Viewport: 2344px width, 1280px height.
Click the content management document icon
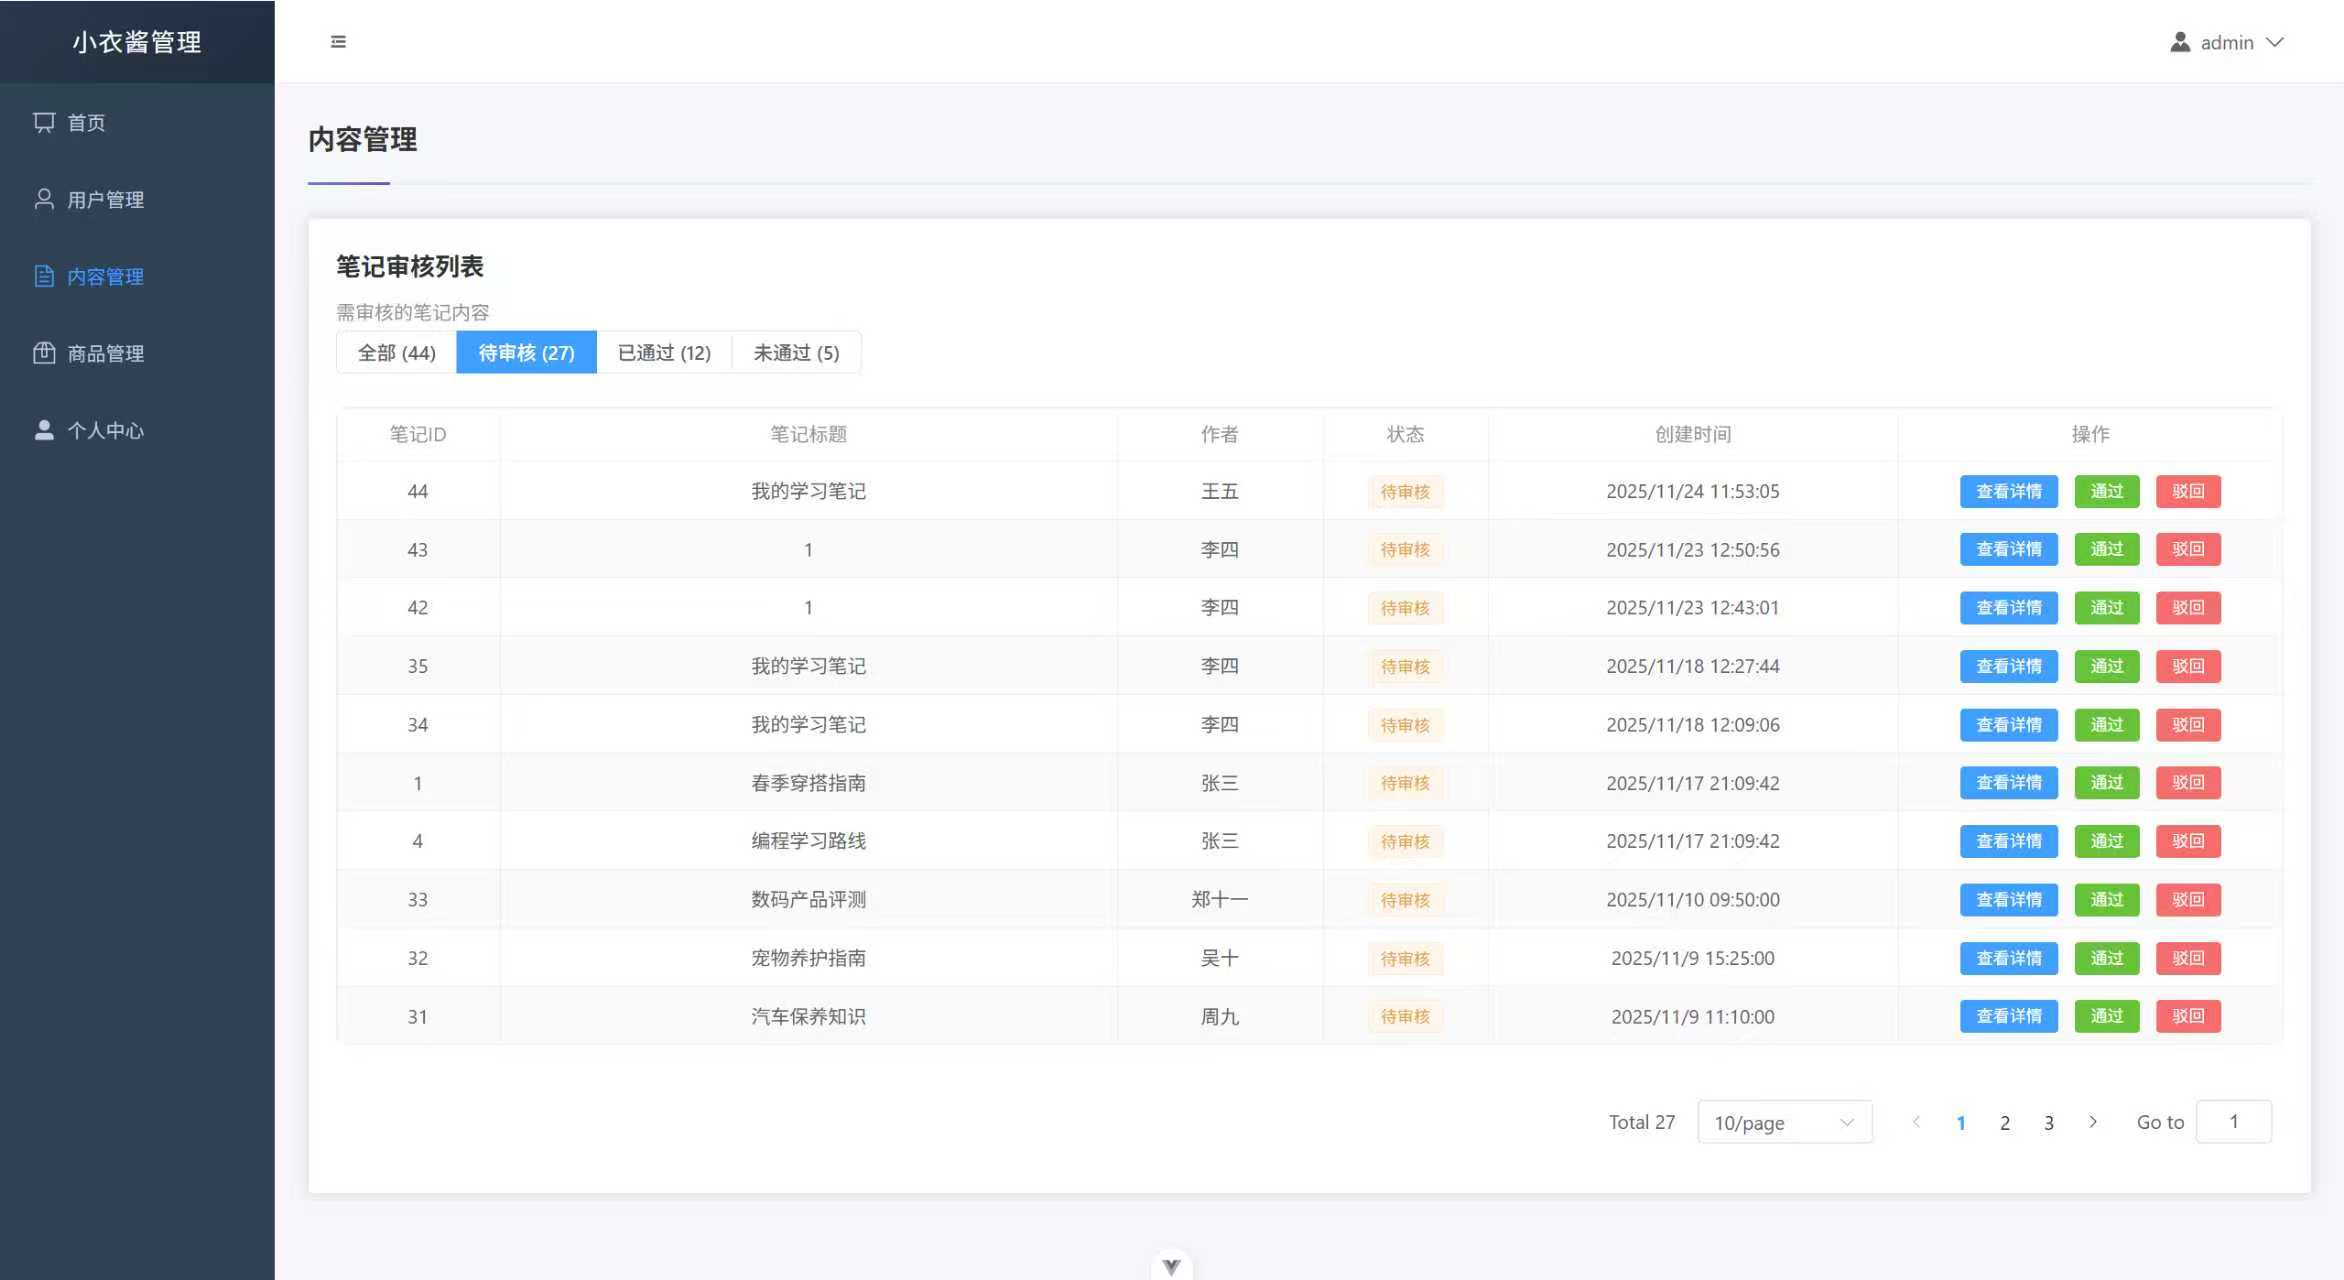[x=44, y=276]
